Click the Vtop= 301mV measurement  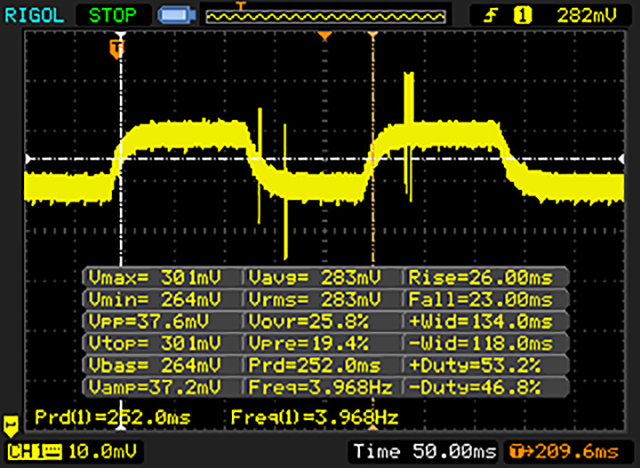(x=155, y=343)
